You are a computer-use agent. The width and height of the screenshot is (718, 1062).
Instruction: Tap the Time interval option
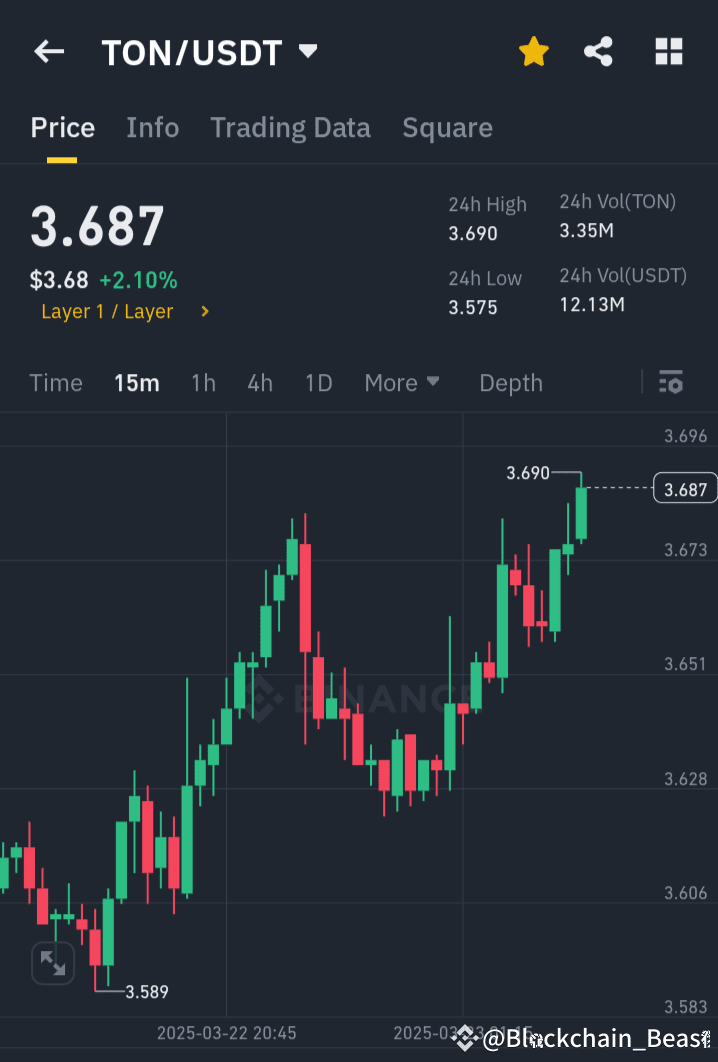55,382
